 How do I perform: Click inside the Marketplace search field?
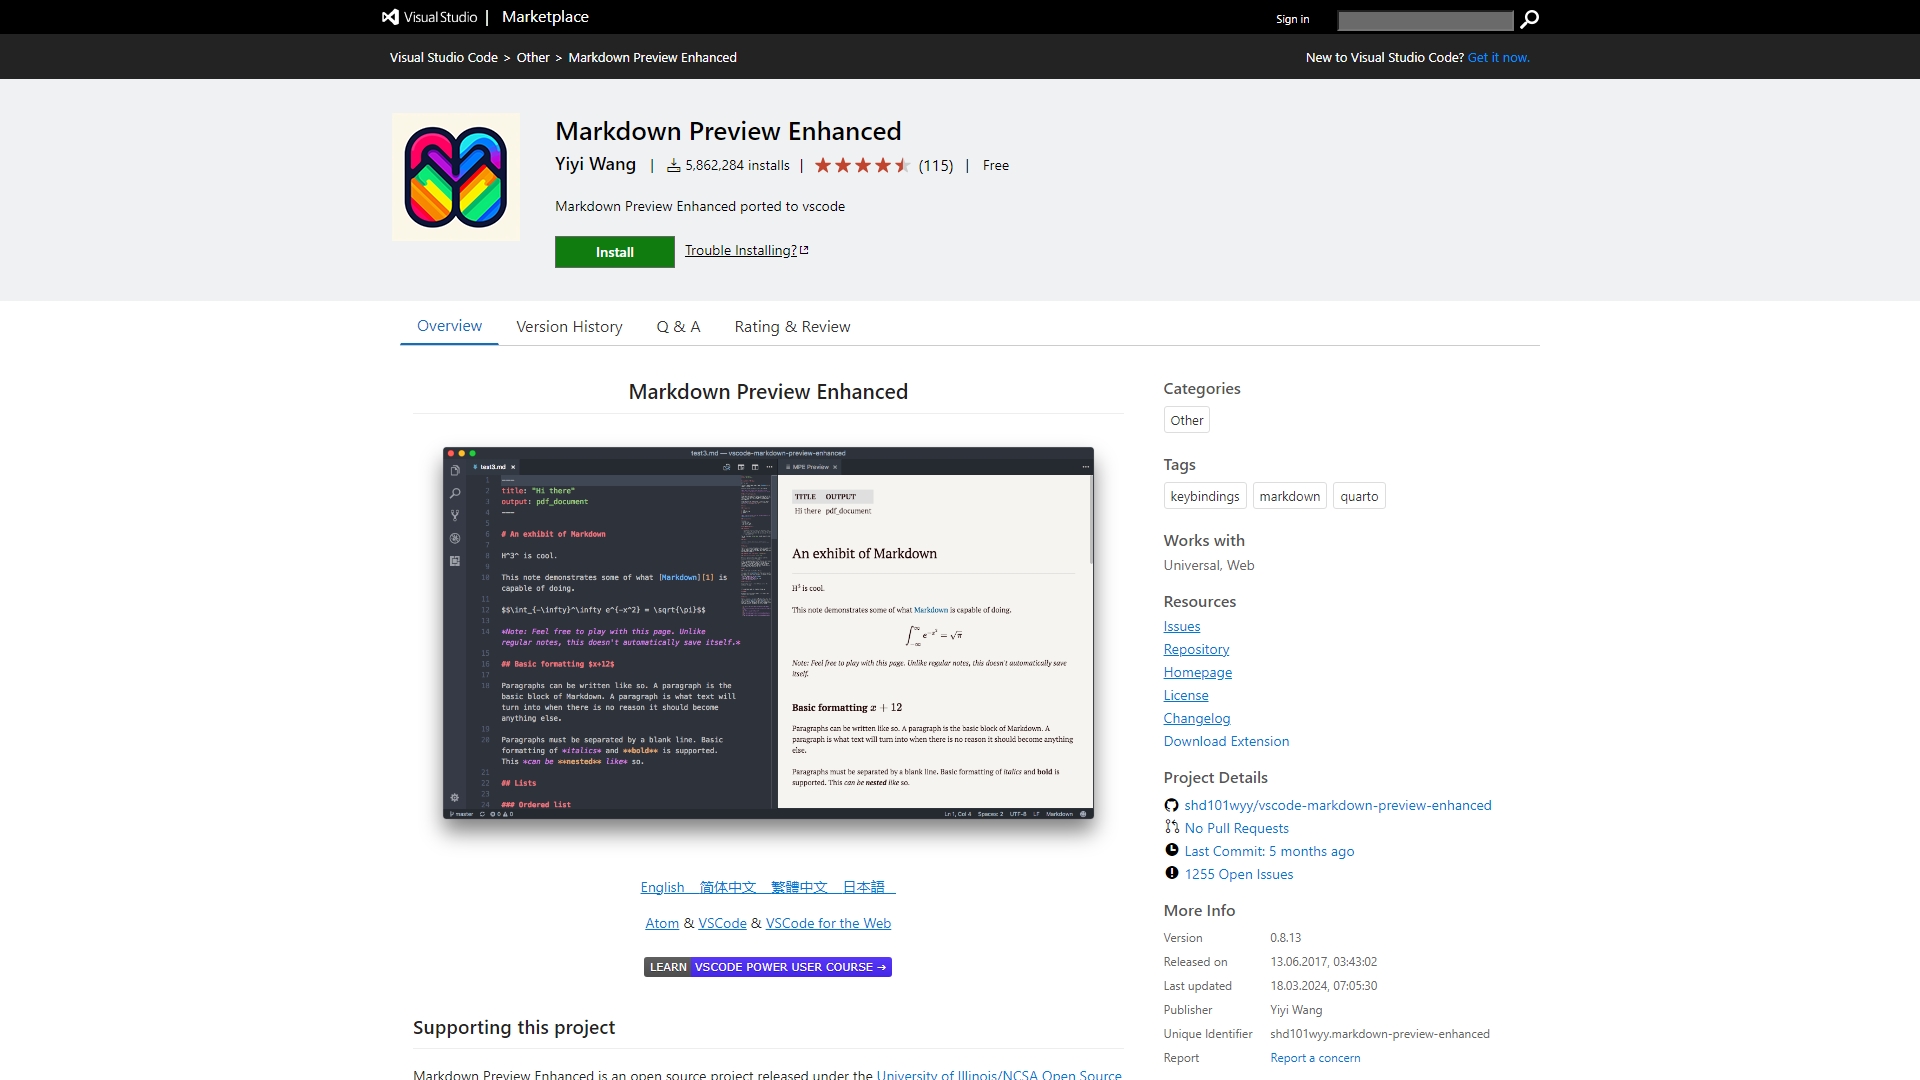tap(1425, 21)
